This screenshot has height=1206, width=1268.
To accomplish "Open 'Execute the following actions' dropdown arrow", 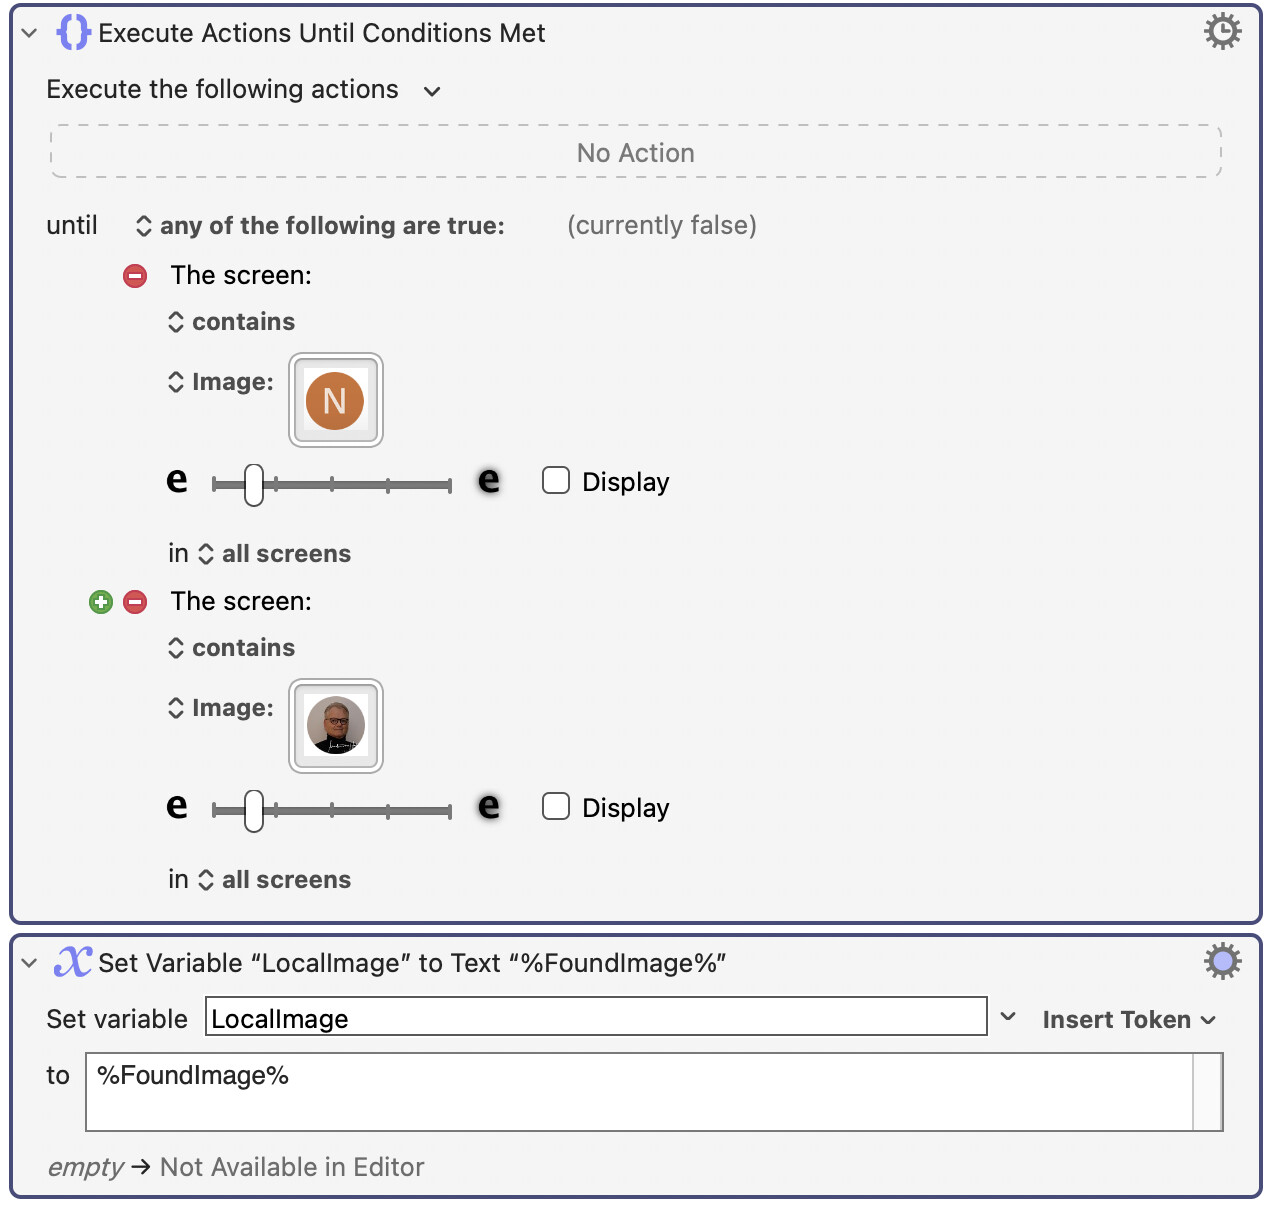I will point(432,91).
